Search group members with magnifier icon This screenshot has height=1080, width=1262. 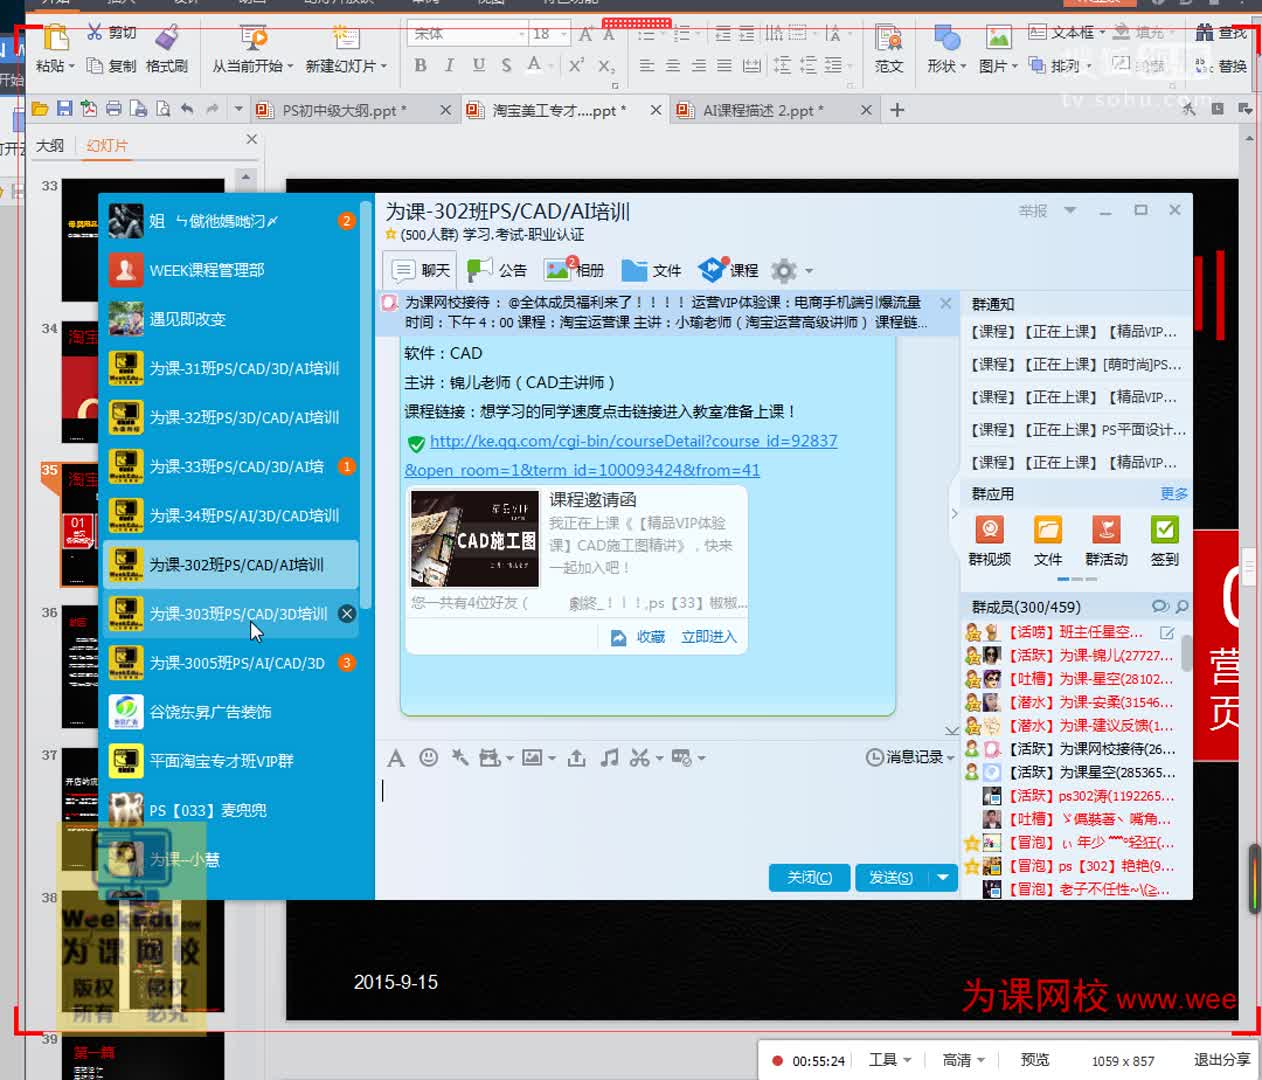click(1182, 606)
